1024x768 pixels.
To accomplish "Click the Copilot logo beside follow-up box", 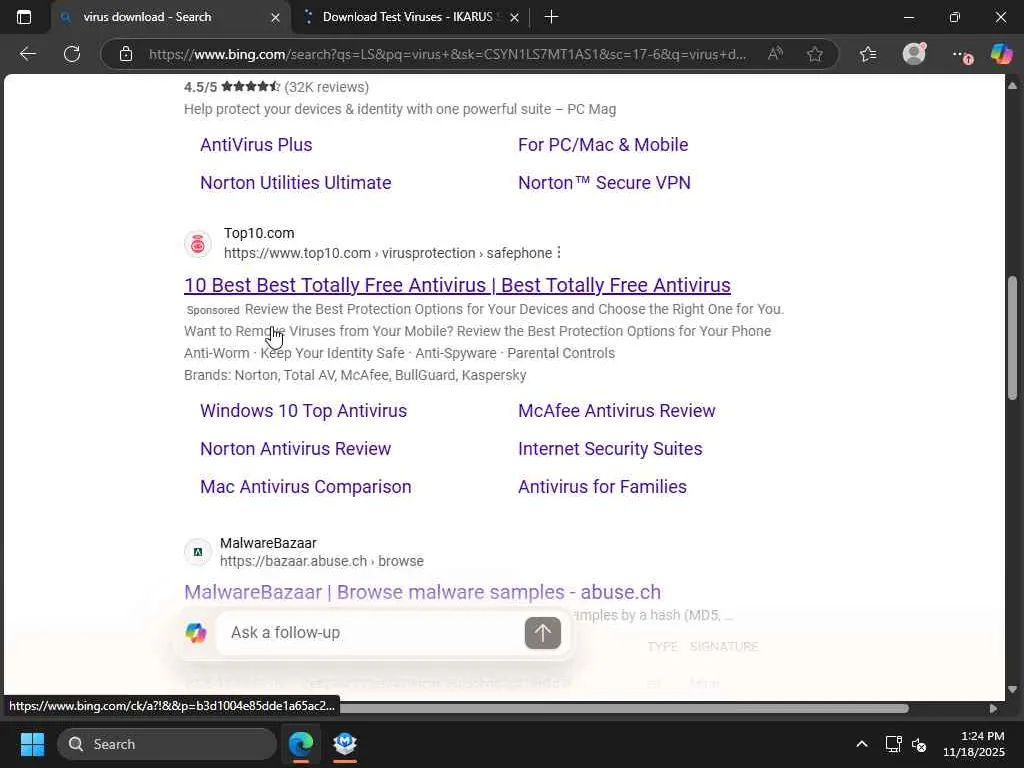I will [196, 632].
